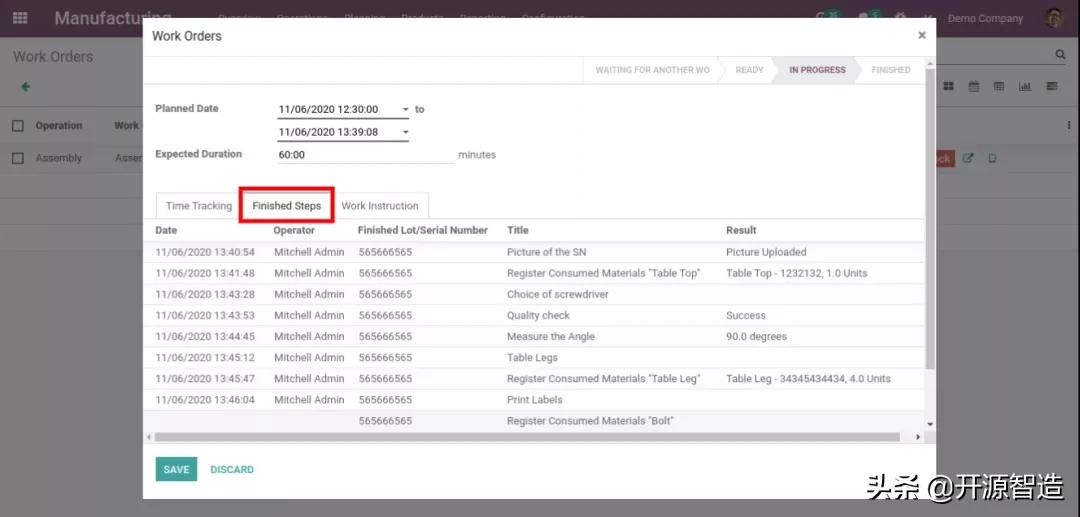The height and width of the screenshot is (517, 1080).
Task: Click planned end date field 13:39:08
Action: tap(343, 132)
